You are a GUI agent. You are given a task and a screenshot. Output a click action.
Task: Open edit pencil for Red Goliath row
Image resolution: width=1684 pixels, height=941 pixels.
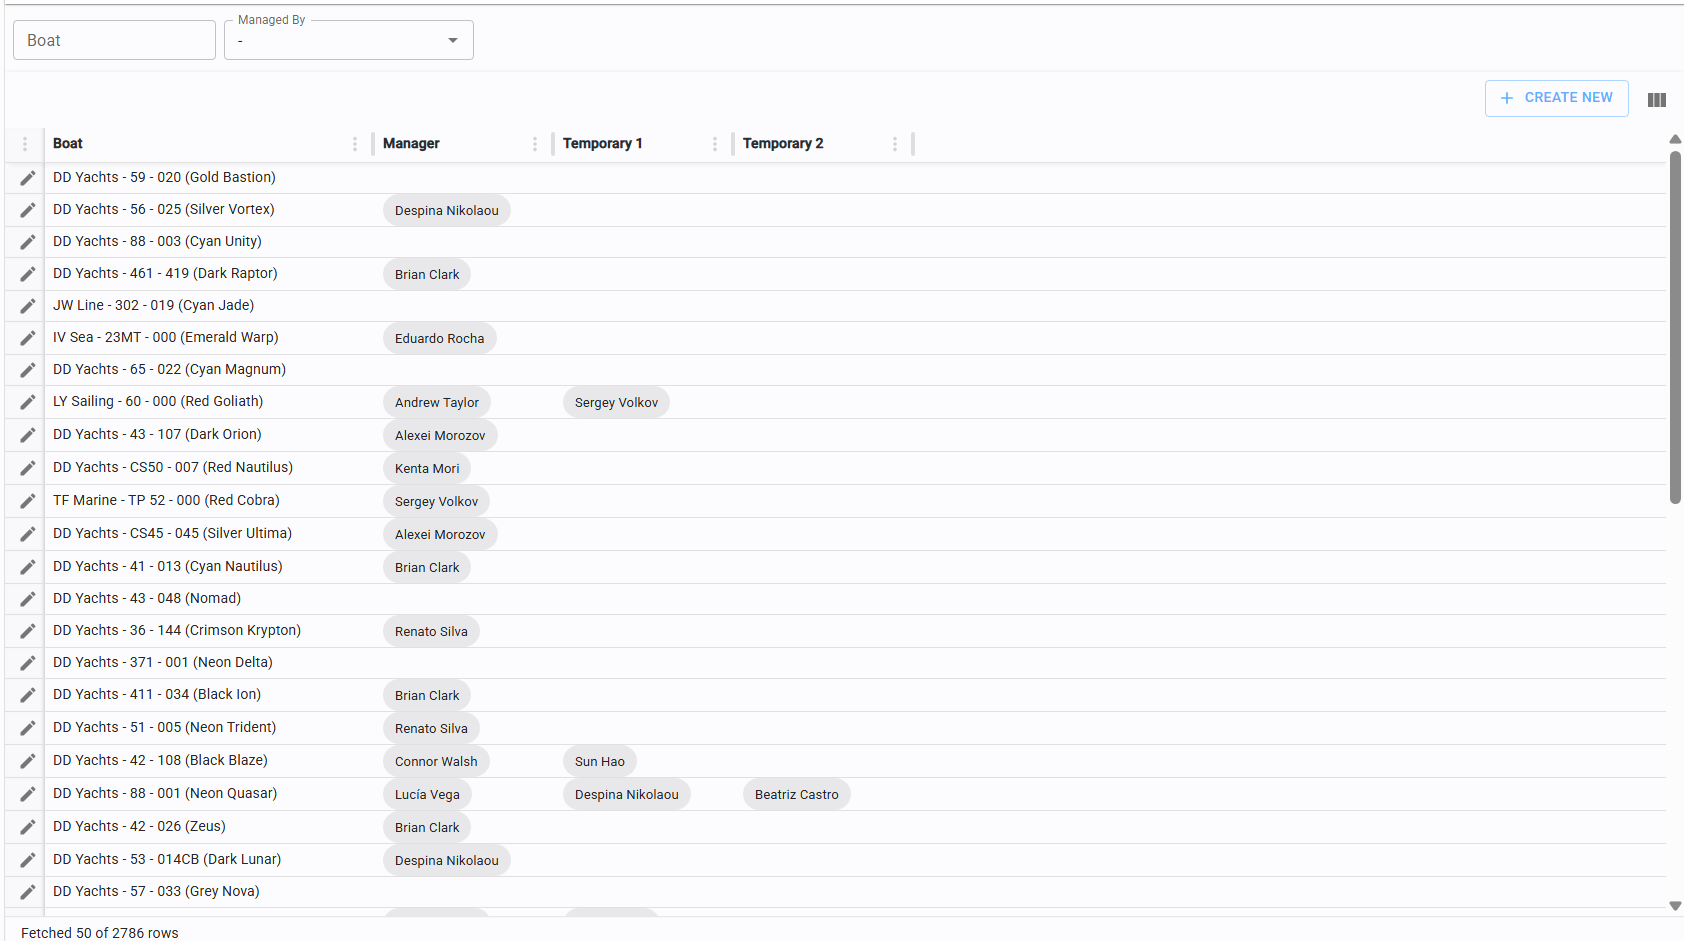click(28, 402)
